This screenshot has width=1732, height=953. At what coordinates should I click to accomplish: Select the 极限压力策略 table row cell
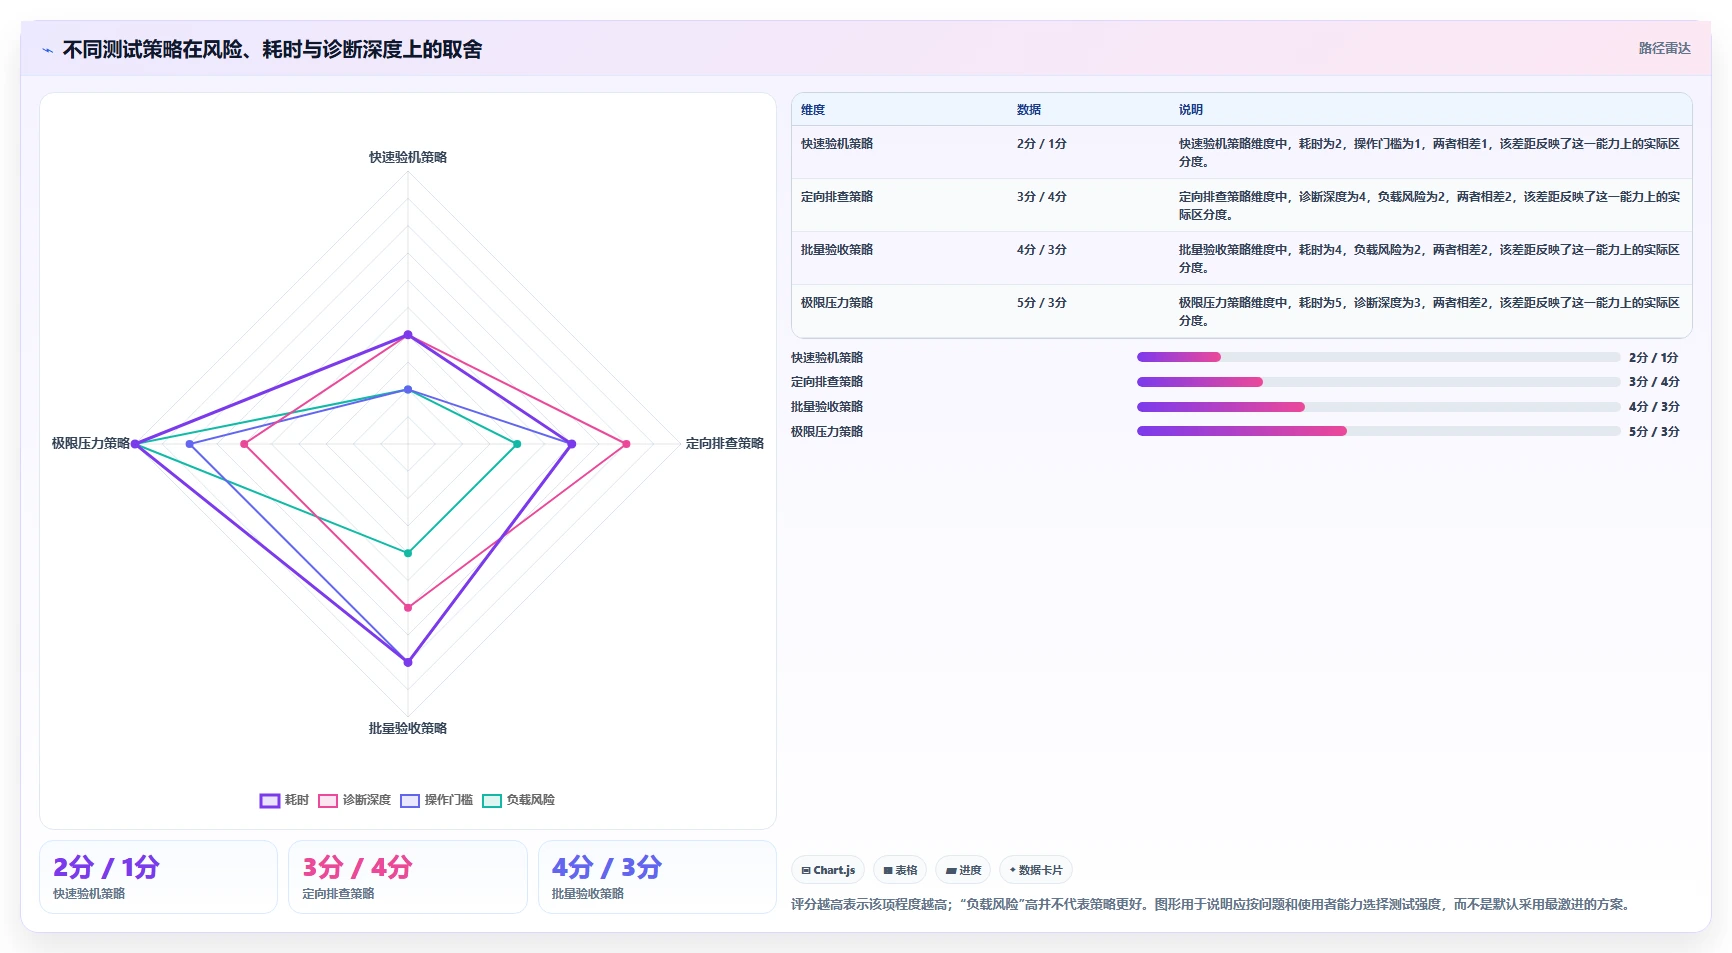coord(837,303)
